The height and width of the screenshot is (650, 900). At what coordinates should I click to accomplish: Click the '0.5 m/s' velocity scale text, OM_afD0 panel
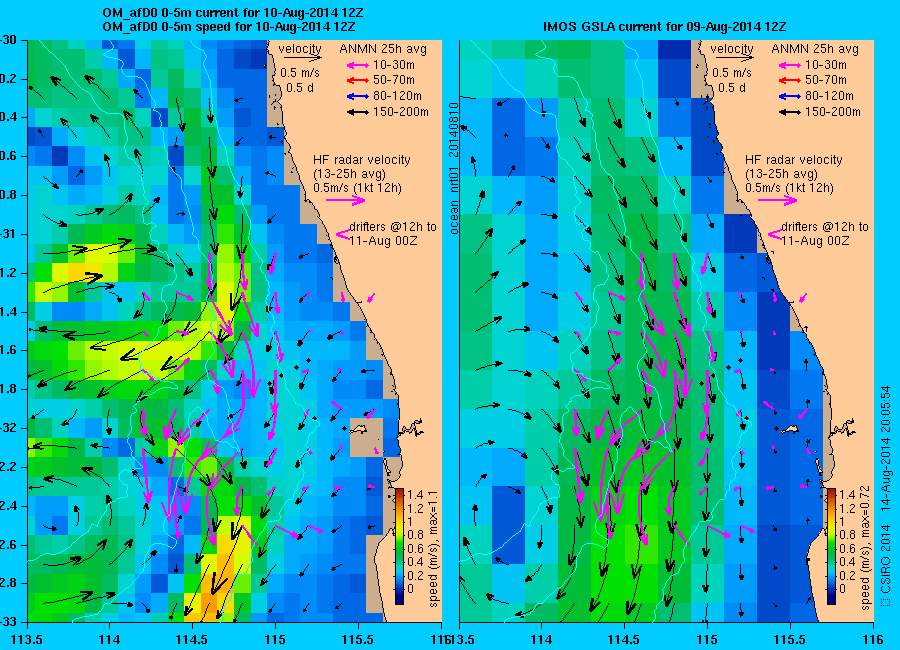300,73
